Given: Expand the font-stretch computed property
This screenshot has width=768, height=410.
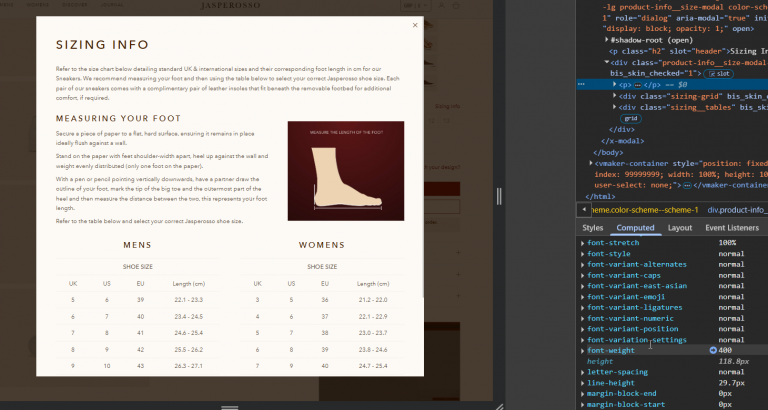Looking at the screenshot, I should click(x=582, y=243).
